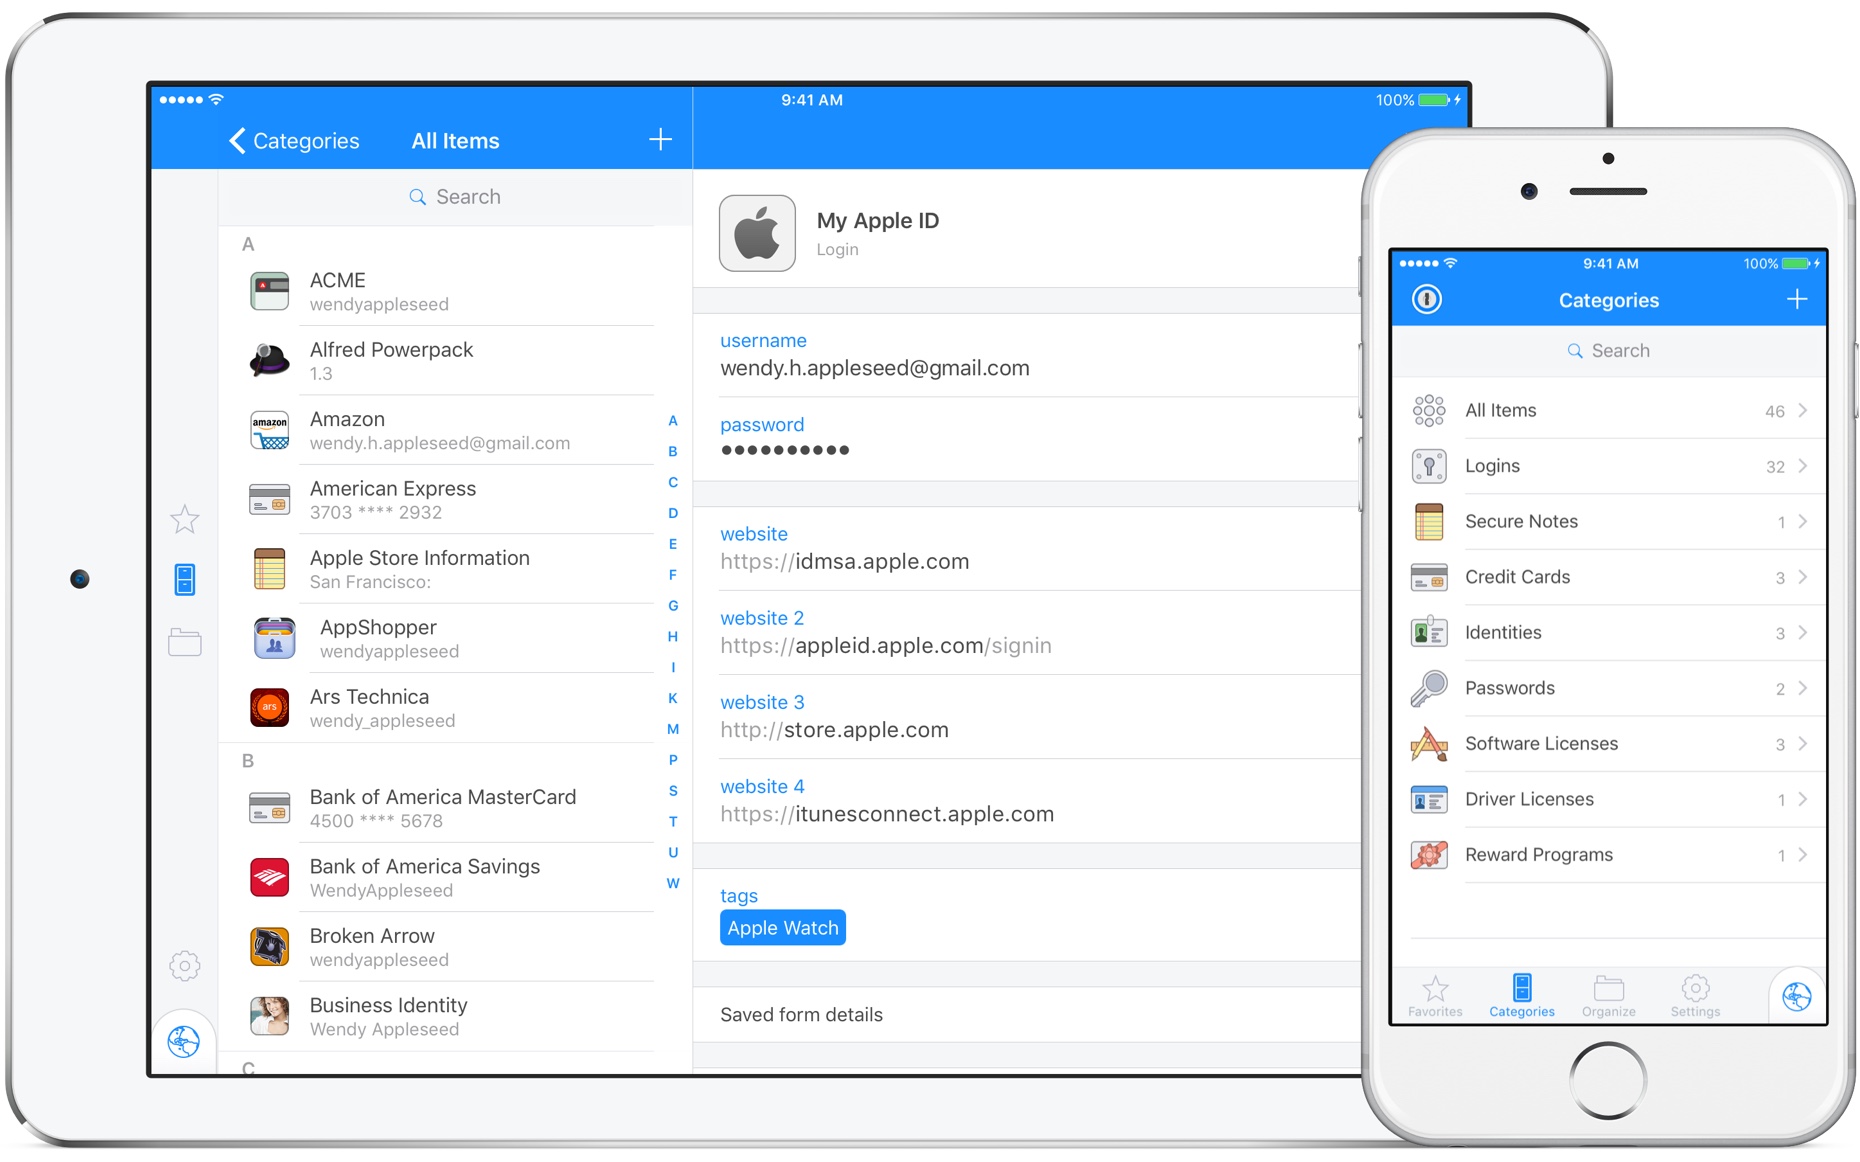1860x1162 pixels.
Task: Open Logins category keyhole icon
Action: click(1429, 466)
